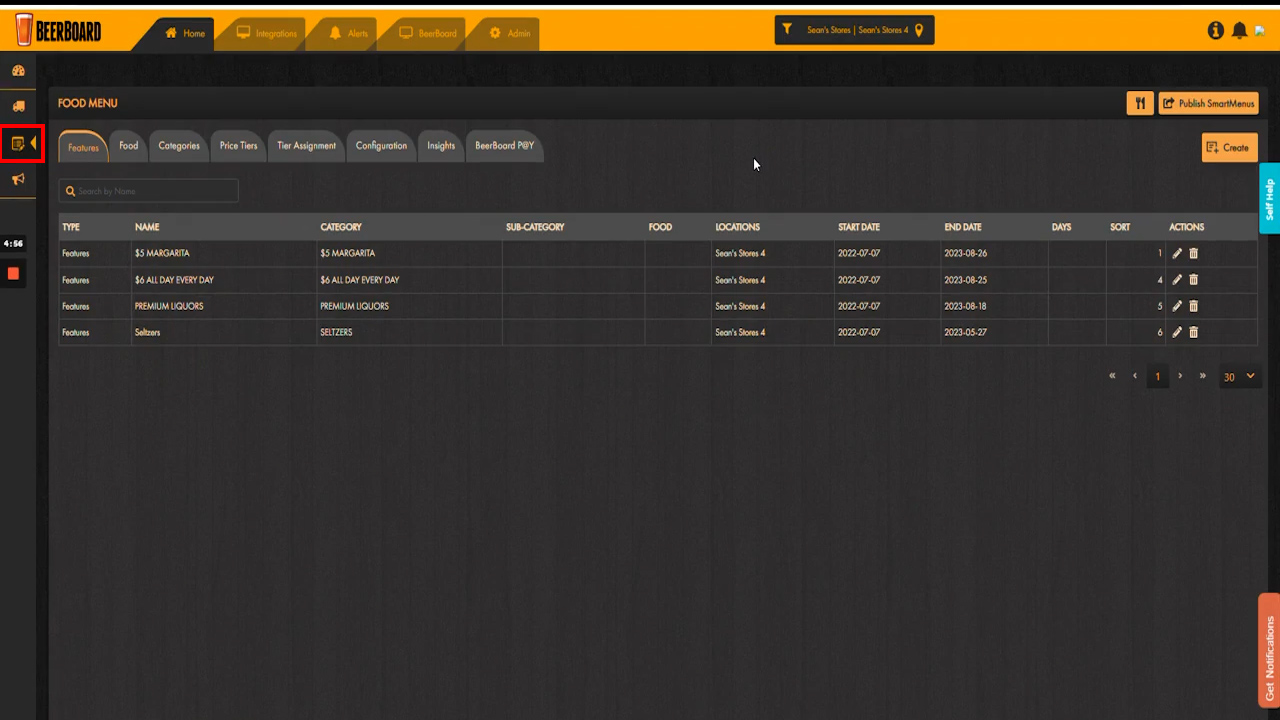Open the Self Help side panel
The height and width of the screenshot is (720, 1280).
coord(1269,199)
